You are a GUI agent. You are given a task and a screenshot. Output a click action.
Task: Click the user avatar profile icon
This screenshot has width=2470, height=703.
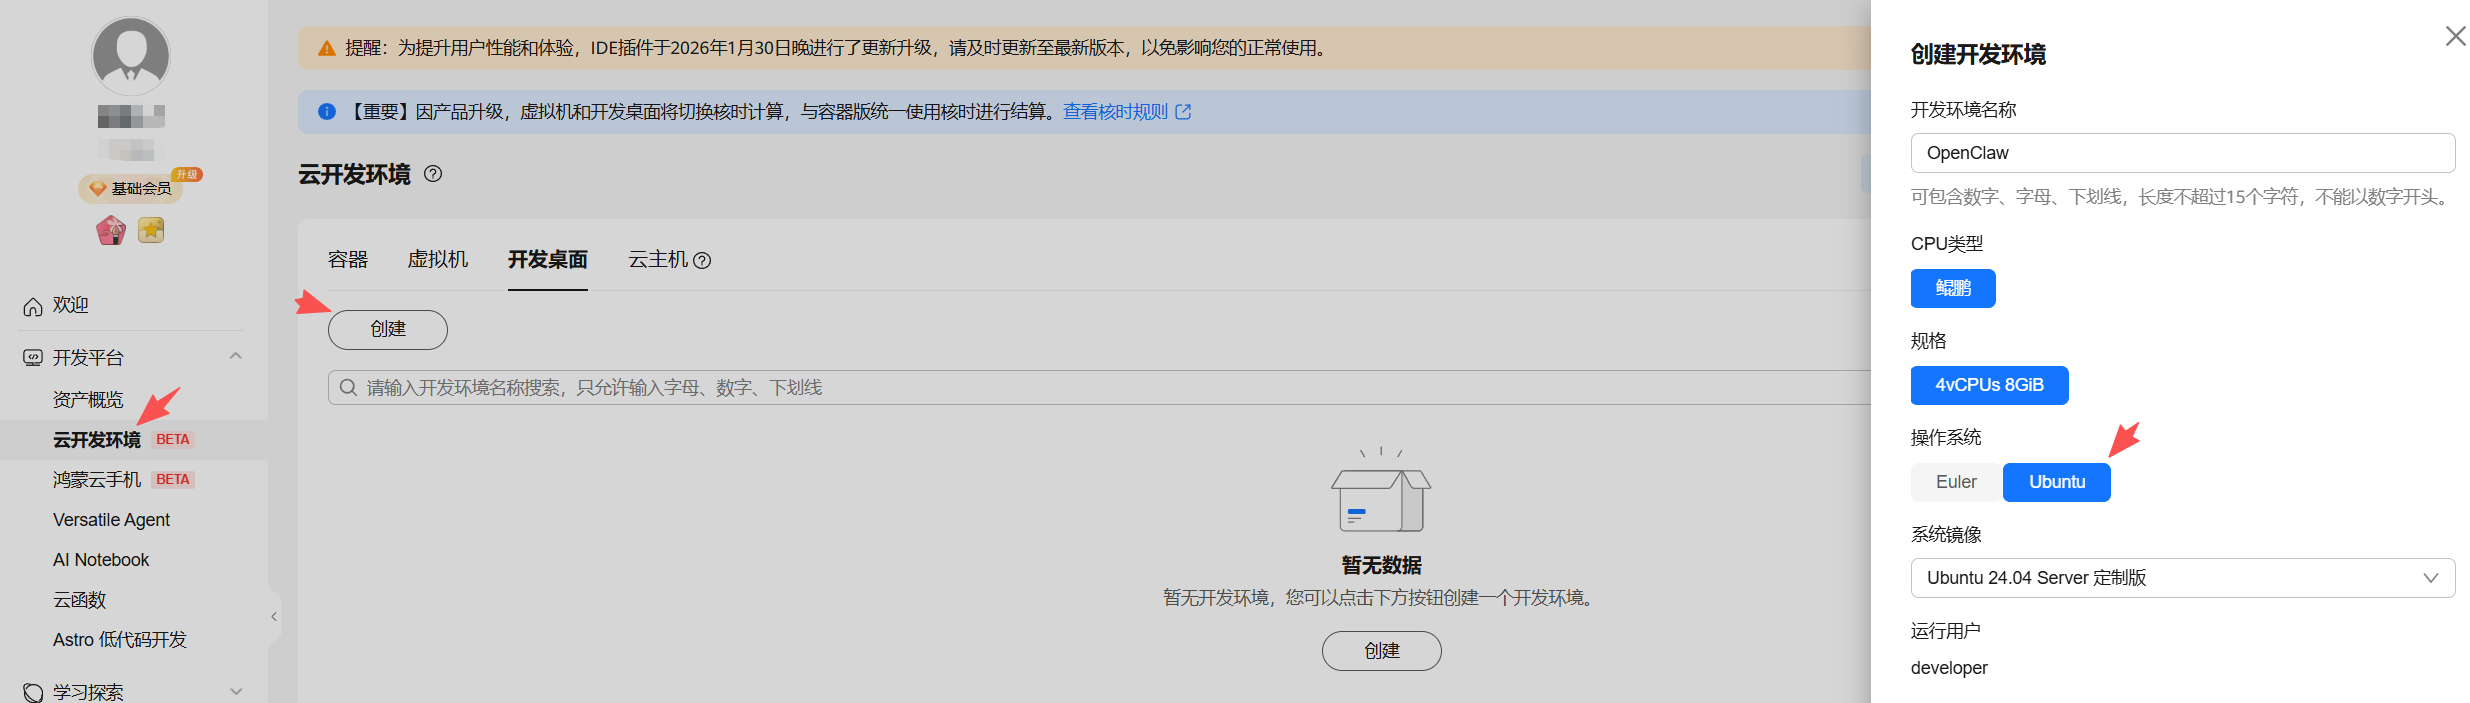tap(131, 55)
